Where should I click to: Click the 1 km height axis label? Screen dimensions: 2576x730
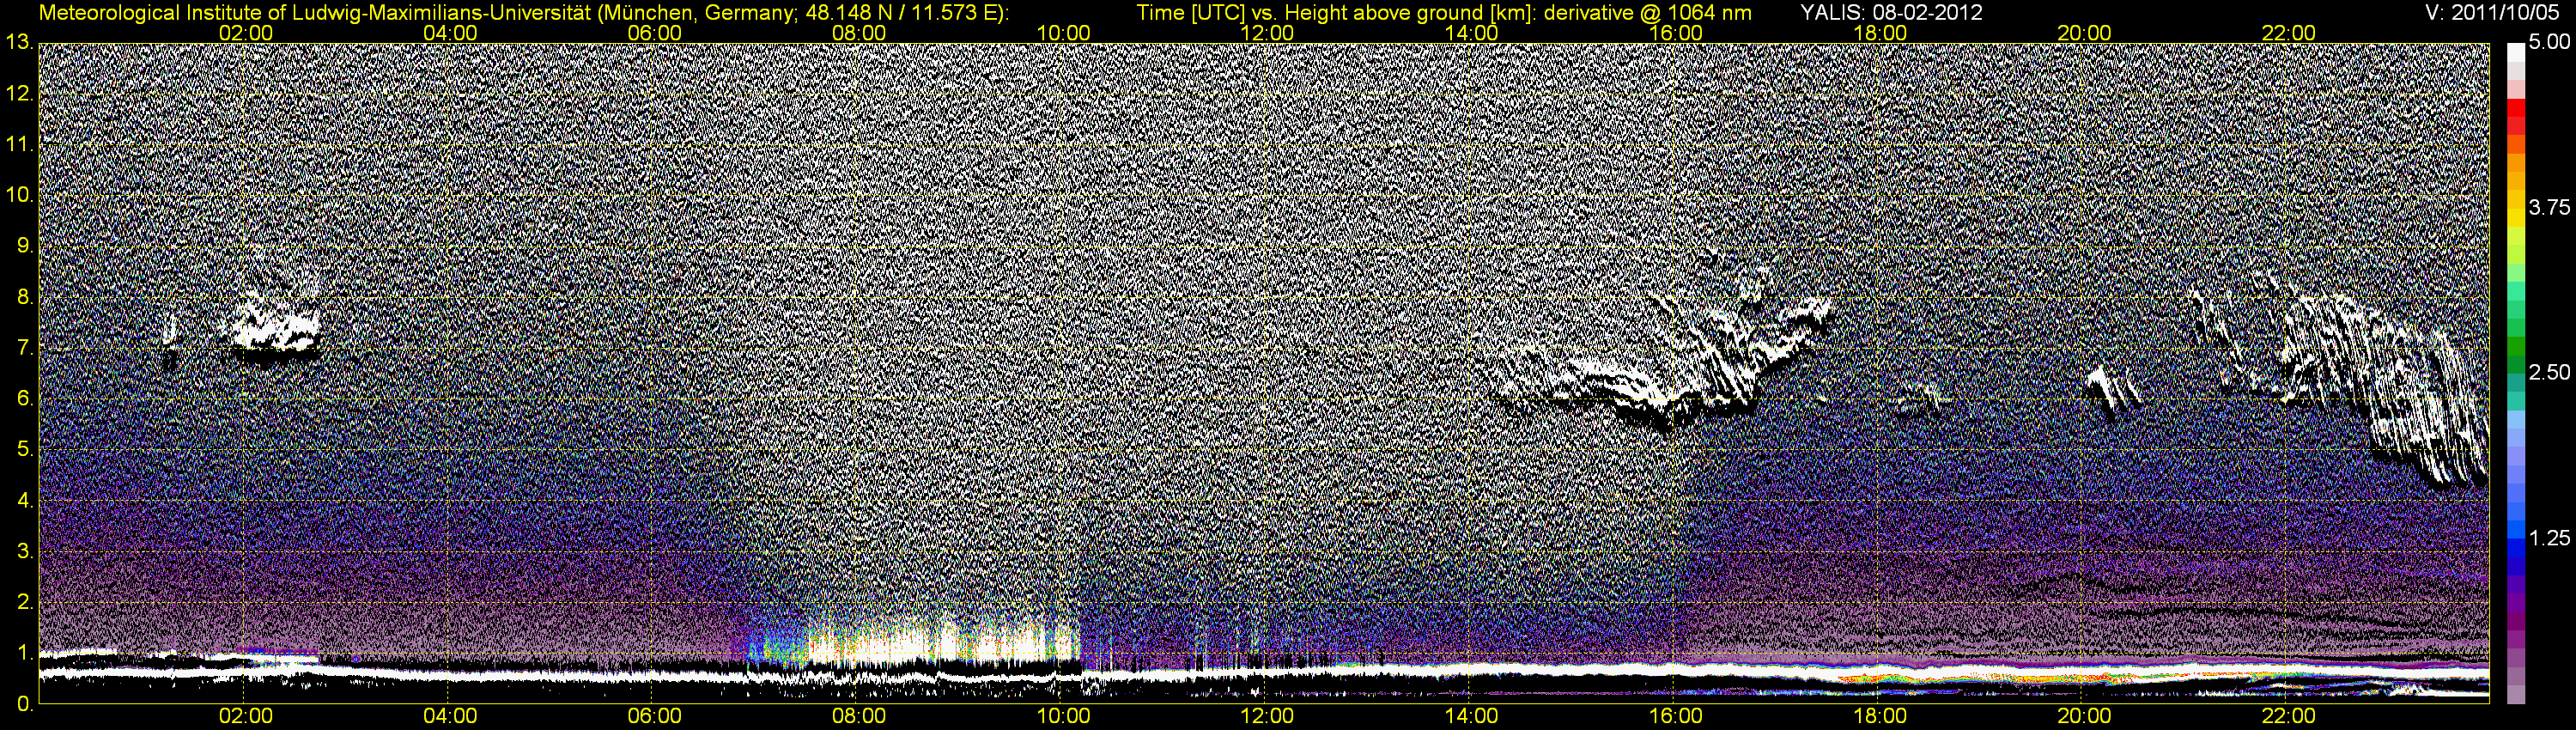[25, 654]
